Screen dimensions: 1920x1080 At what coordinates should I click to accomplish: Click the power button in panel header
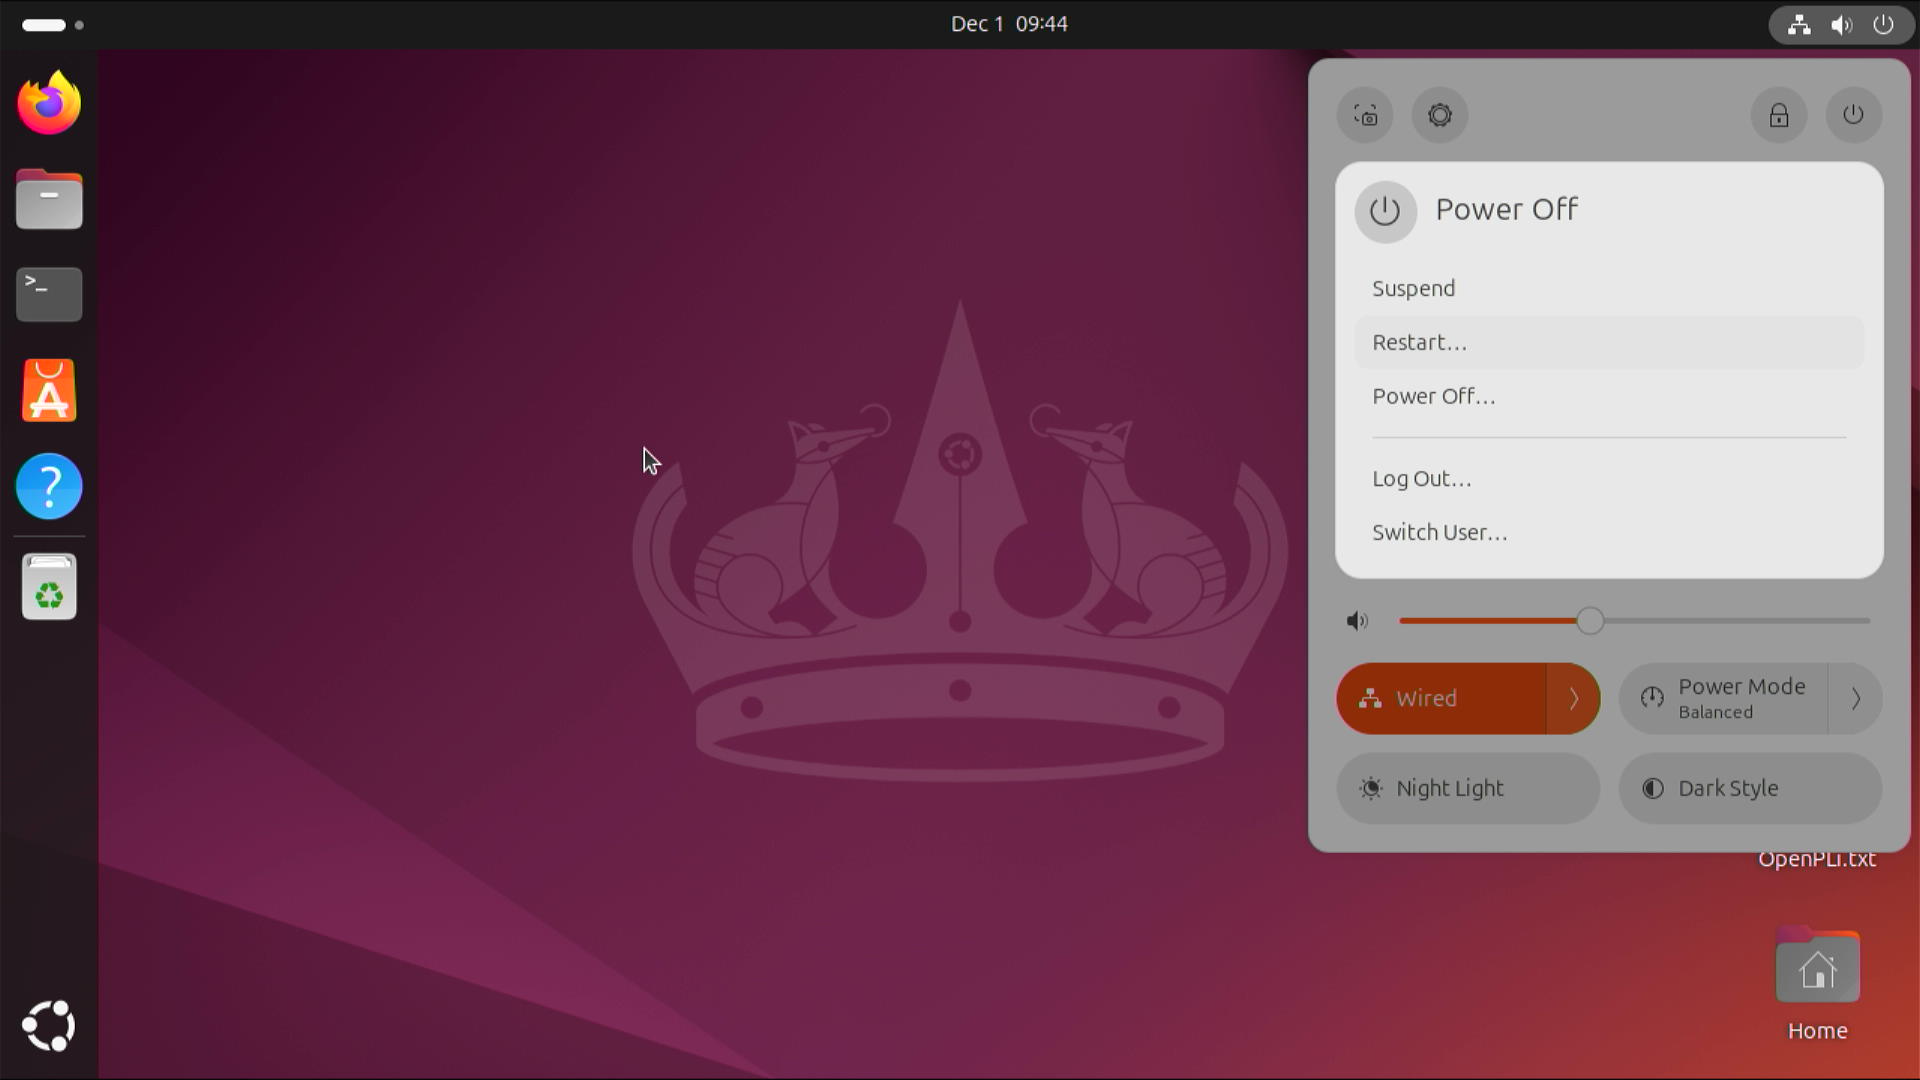point(1853,115)
